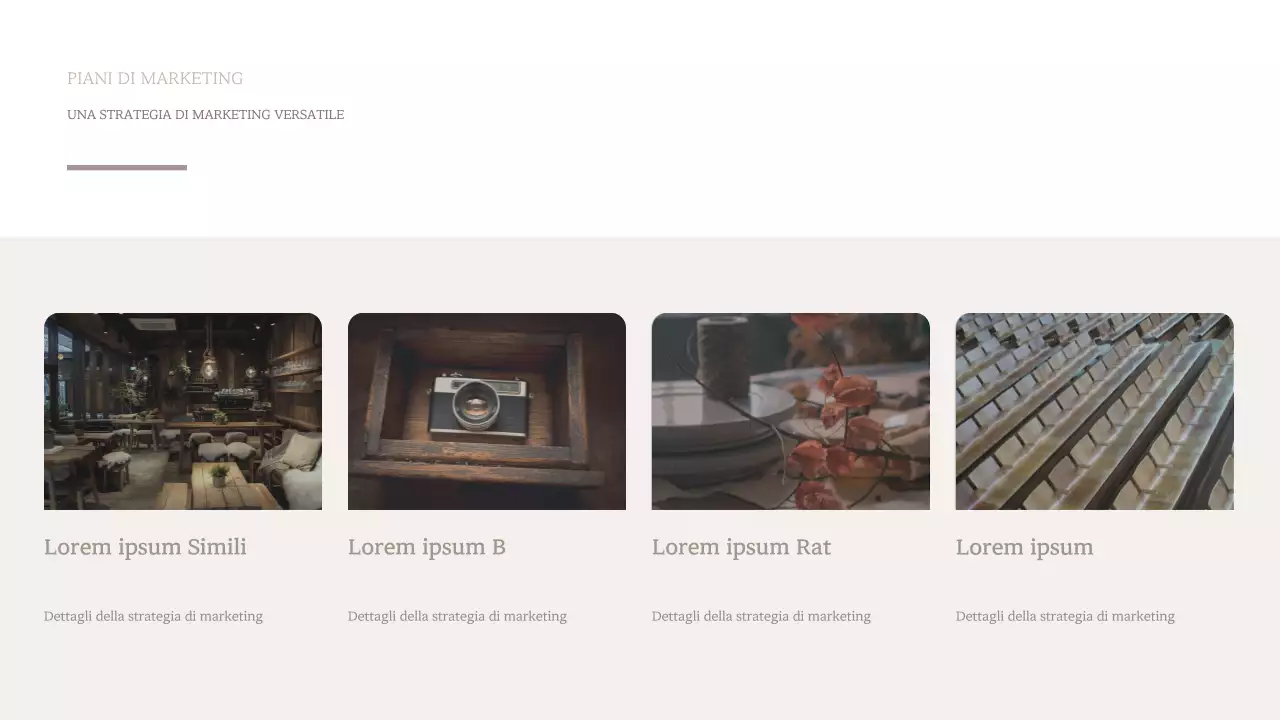Screen dimensions: 1280x720
Task: Open the cafe interior thumbnail
Action: click(183, 411)
